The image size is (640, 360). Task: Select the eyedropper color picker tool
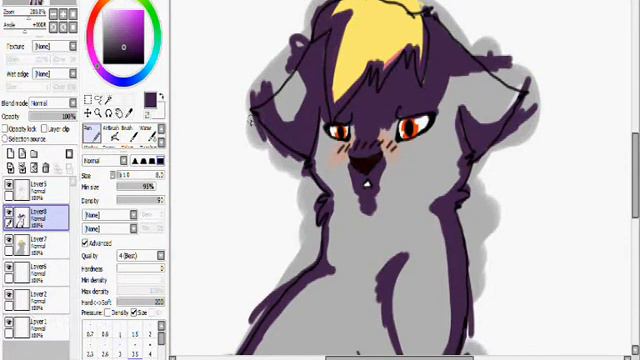pos(129,113)
